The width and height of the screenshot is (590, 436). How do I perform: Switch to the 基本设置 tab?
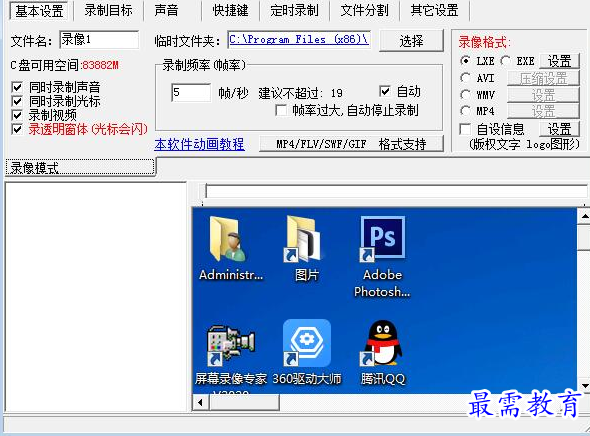click(x=39, y=11)
